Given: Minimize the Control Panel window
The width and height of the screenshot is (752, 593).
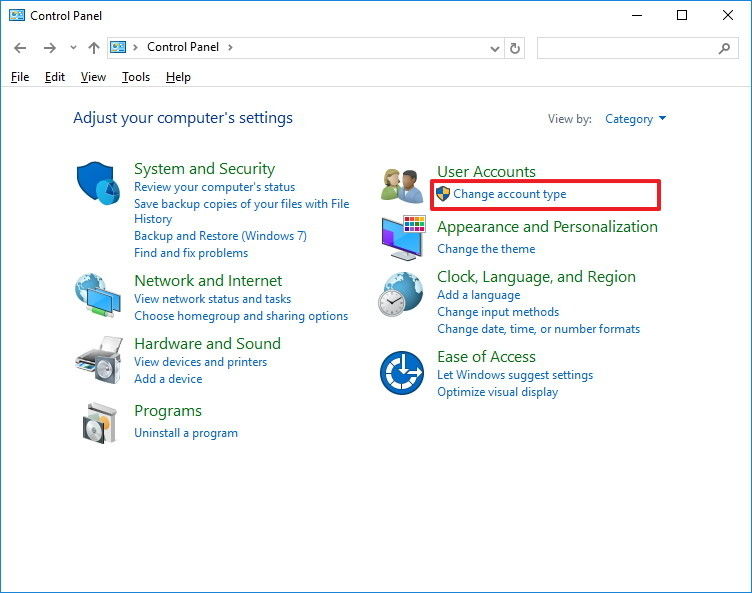Looking at the screenshot, I should [637, 16].
